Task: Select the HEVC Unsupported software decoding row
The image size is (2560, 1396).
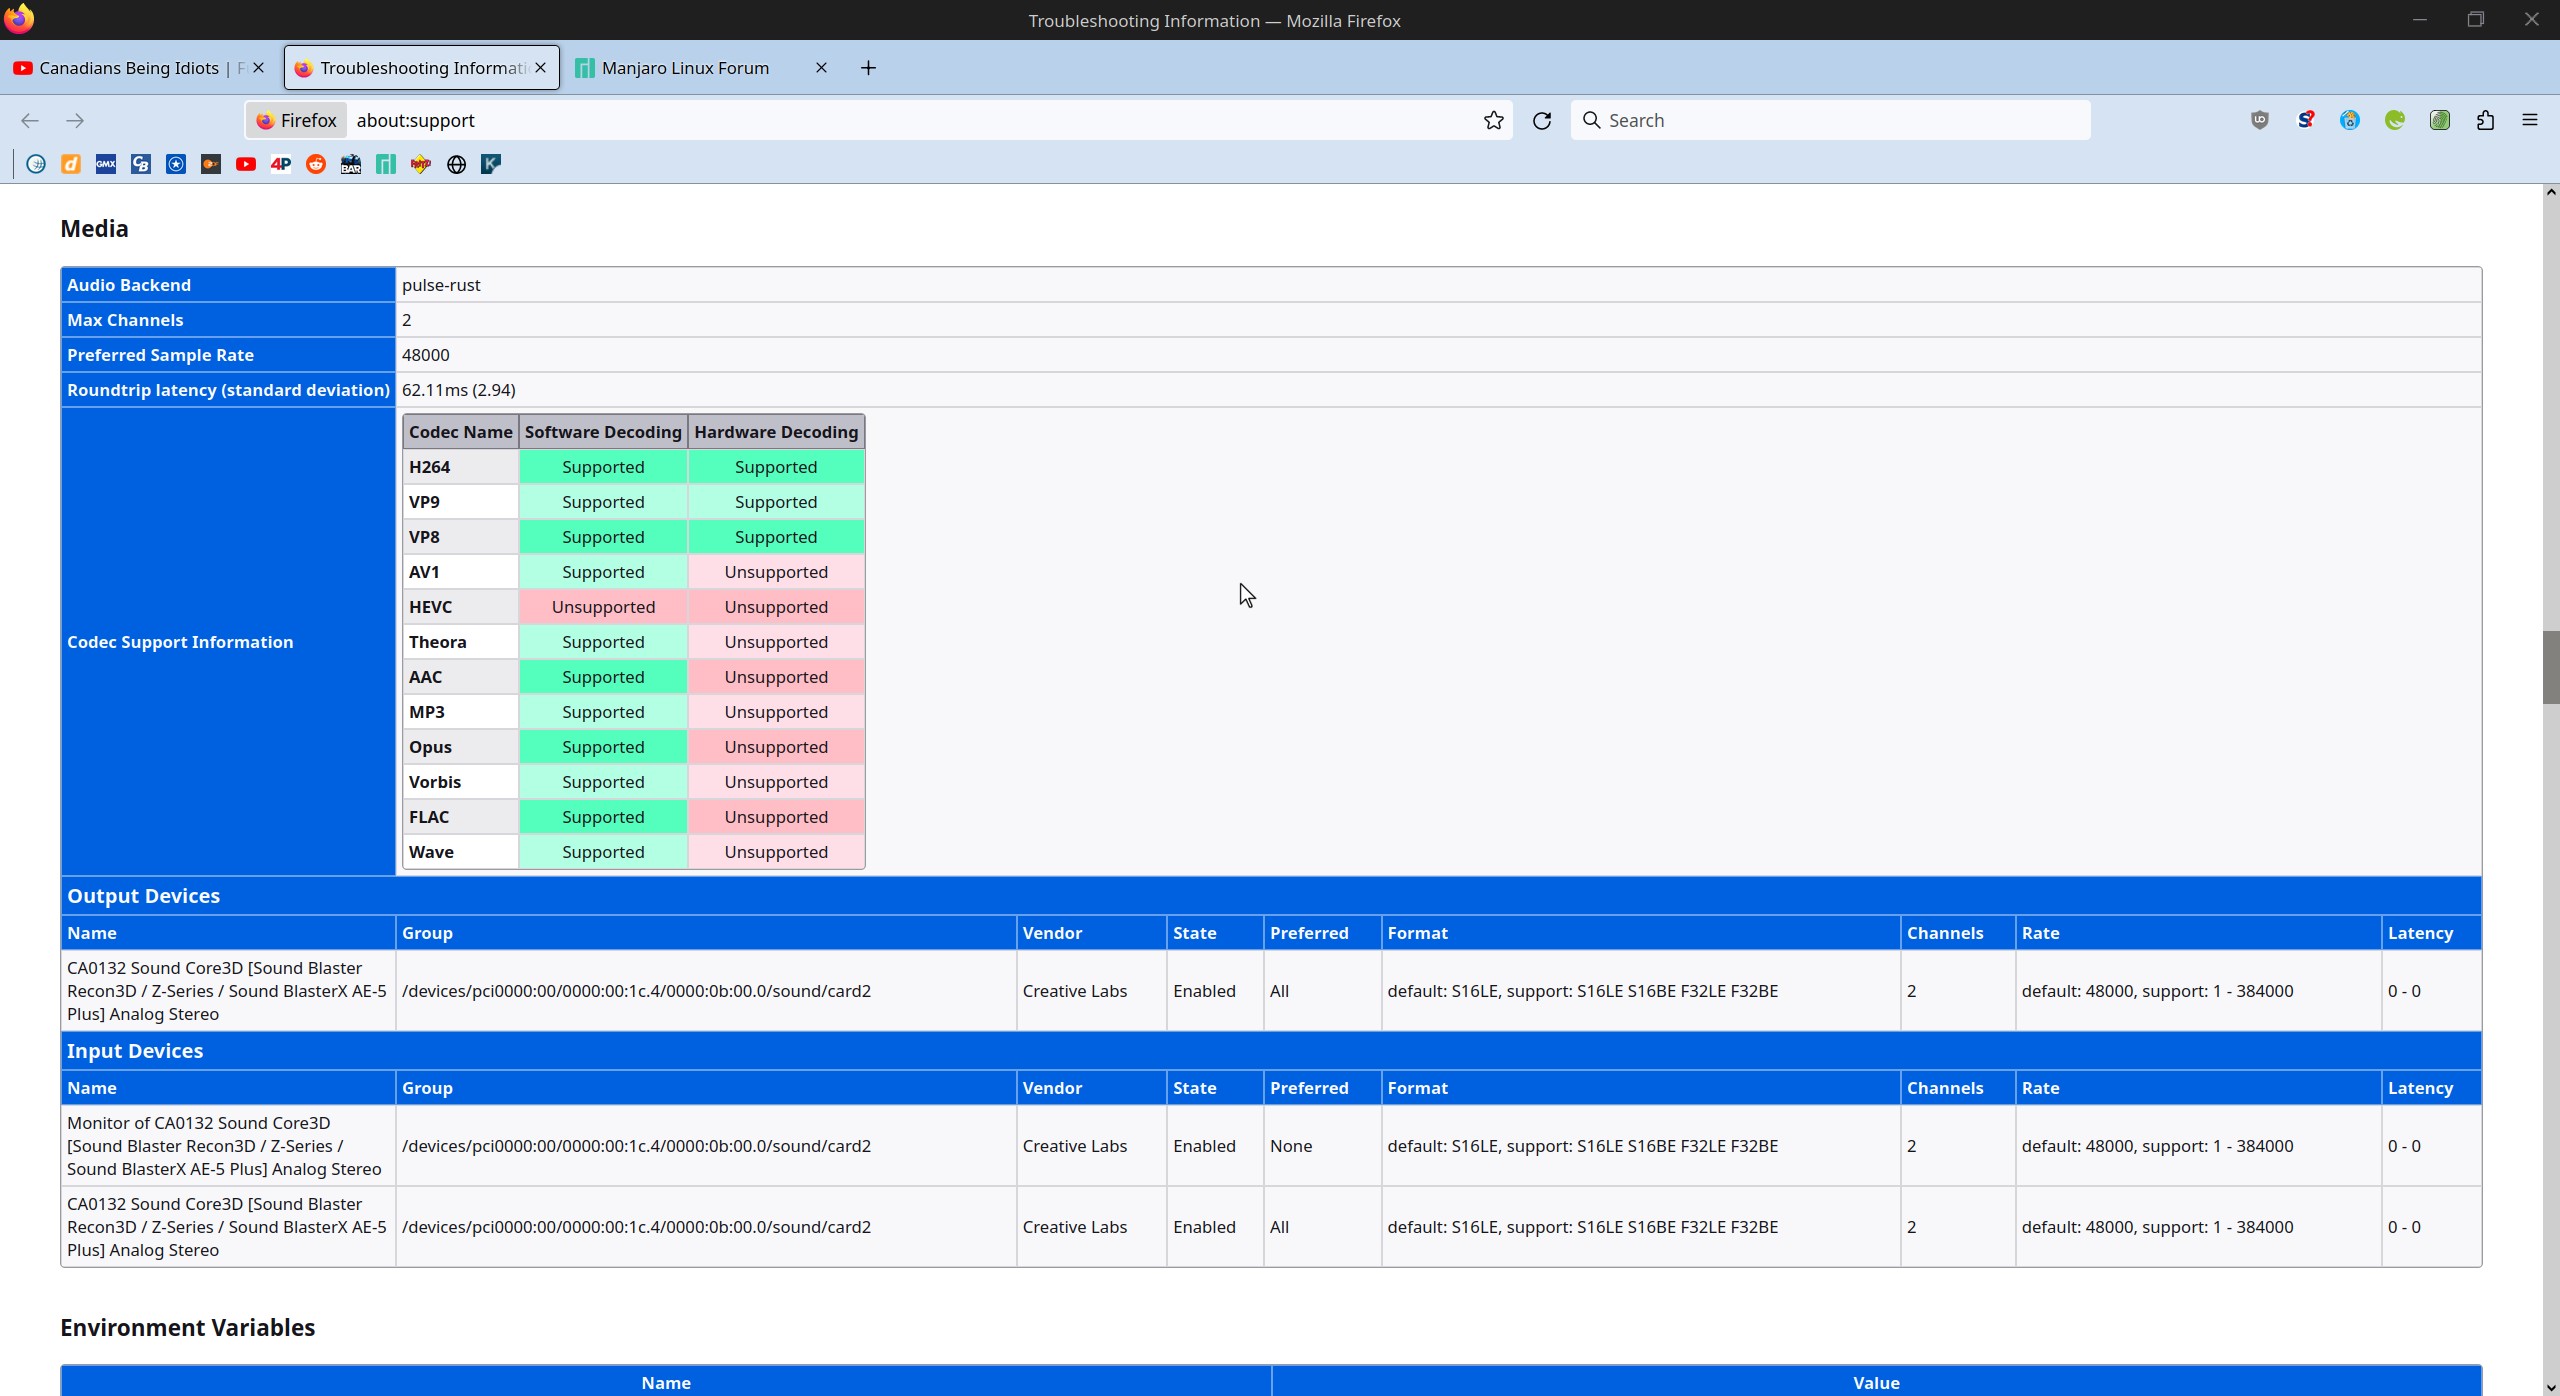Action: pyautogui.click(x=603, y=607)
